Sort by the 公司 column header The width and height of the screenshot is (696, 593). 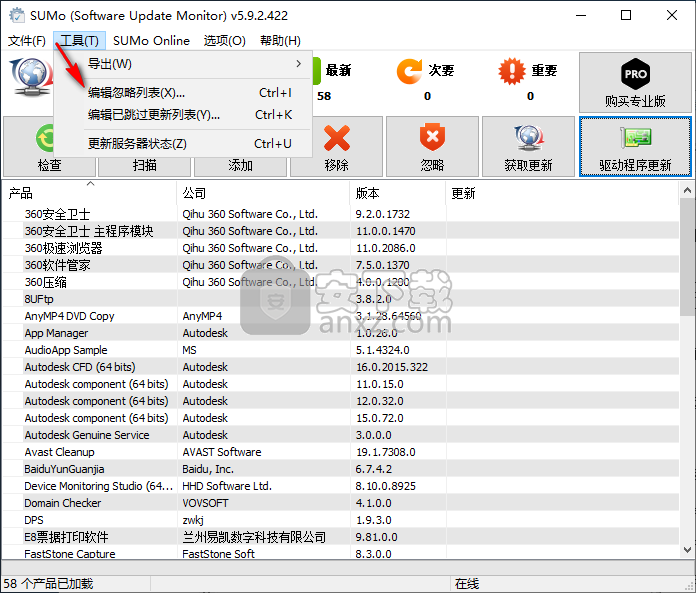[x=264, y=193]
